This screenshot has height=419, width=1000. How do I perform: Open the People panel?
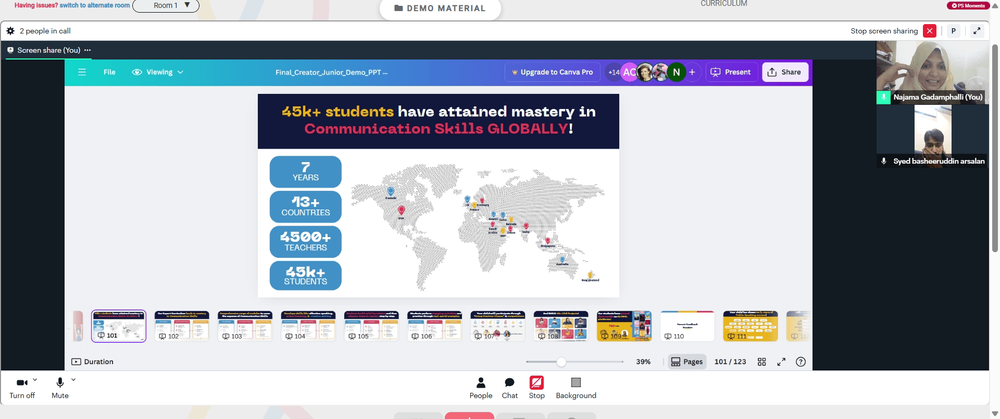(481, 388)
